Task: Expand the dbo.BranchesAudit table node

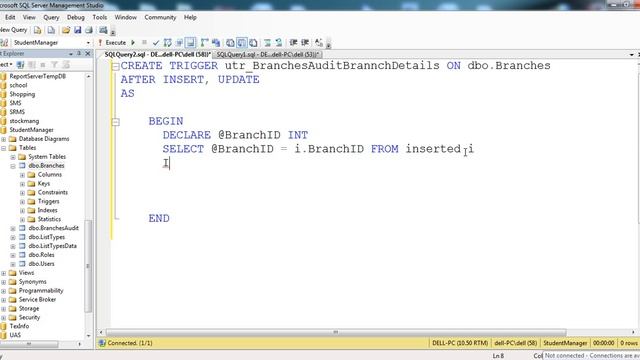Action: [13, 229]
